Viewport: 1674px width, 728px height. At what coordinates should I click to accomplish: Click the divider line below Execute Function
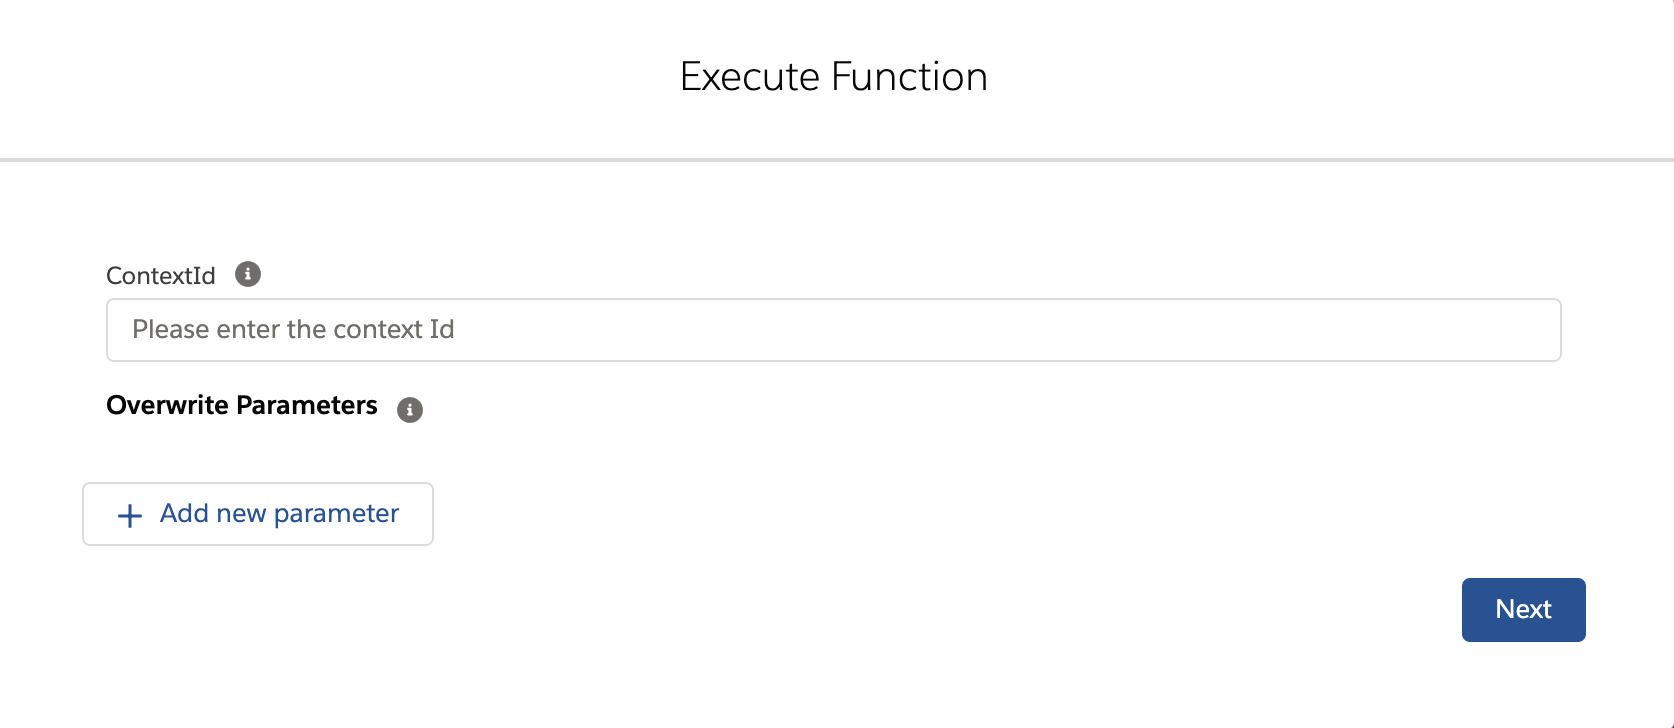pos(837,159)
